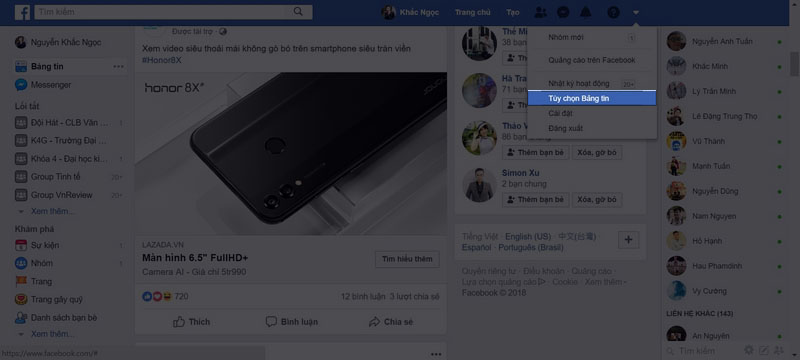Viewport: 800px width, 360px height.
Task: Click the Messenger sidebar icon
Action: point(21,85)
